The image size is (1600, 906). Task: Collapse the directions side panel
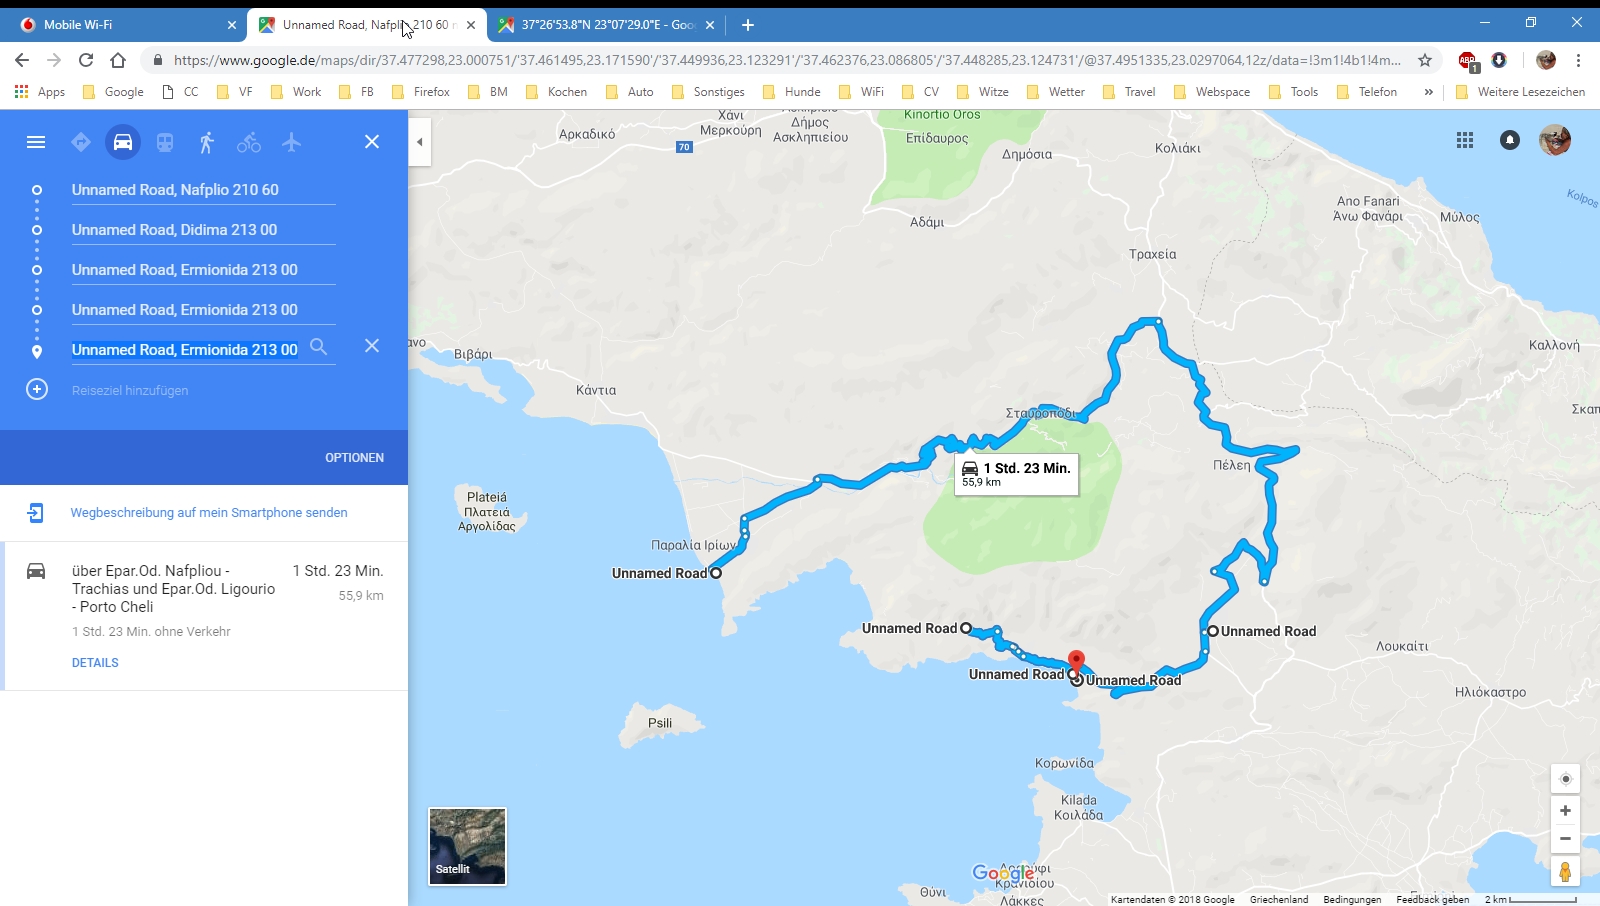420,142
